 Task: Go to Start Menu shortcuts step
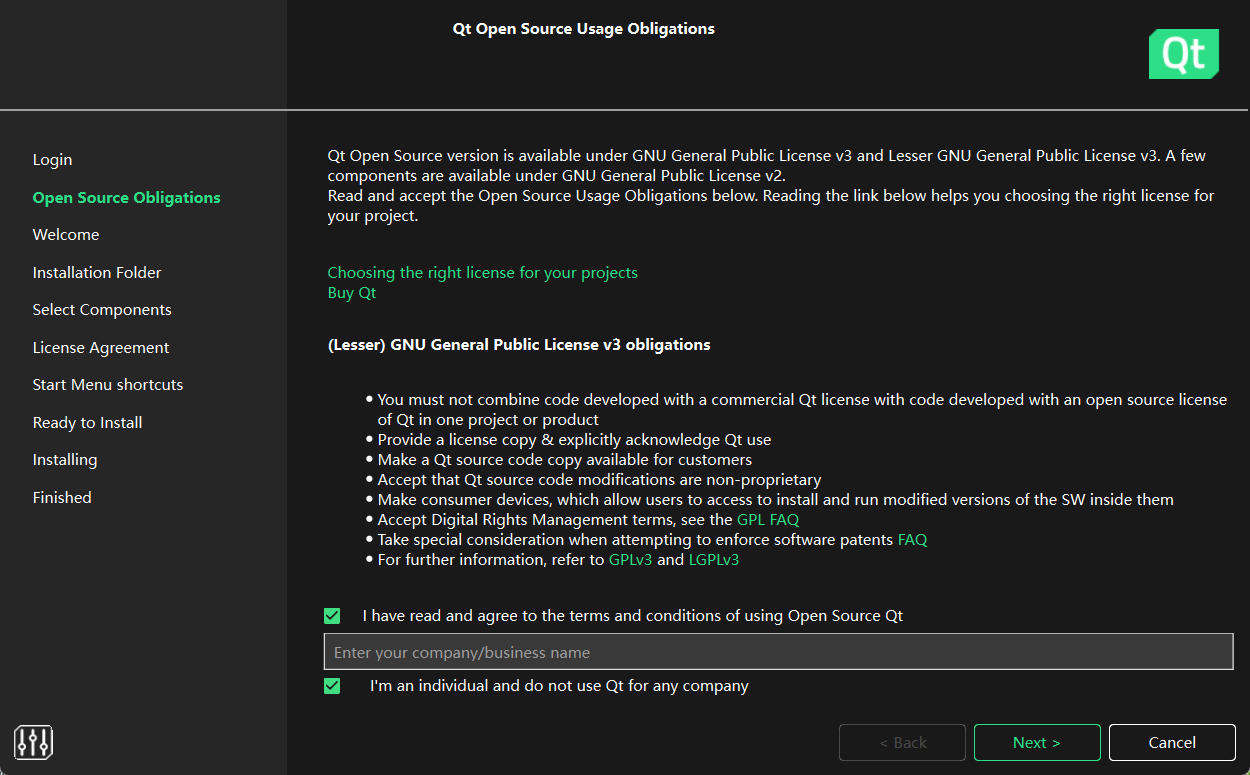pyautogui.click(x=108, y=385)
